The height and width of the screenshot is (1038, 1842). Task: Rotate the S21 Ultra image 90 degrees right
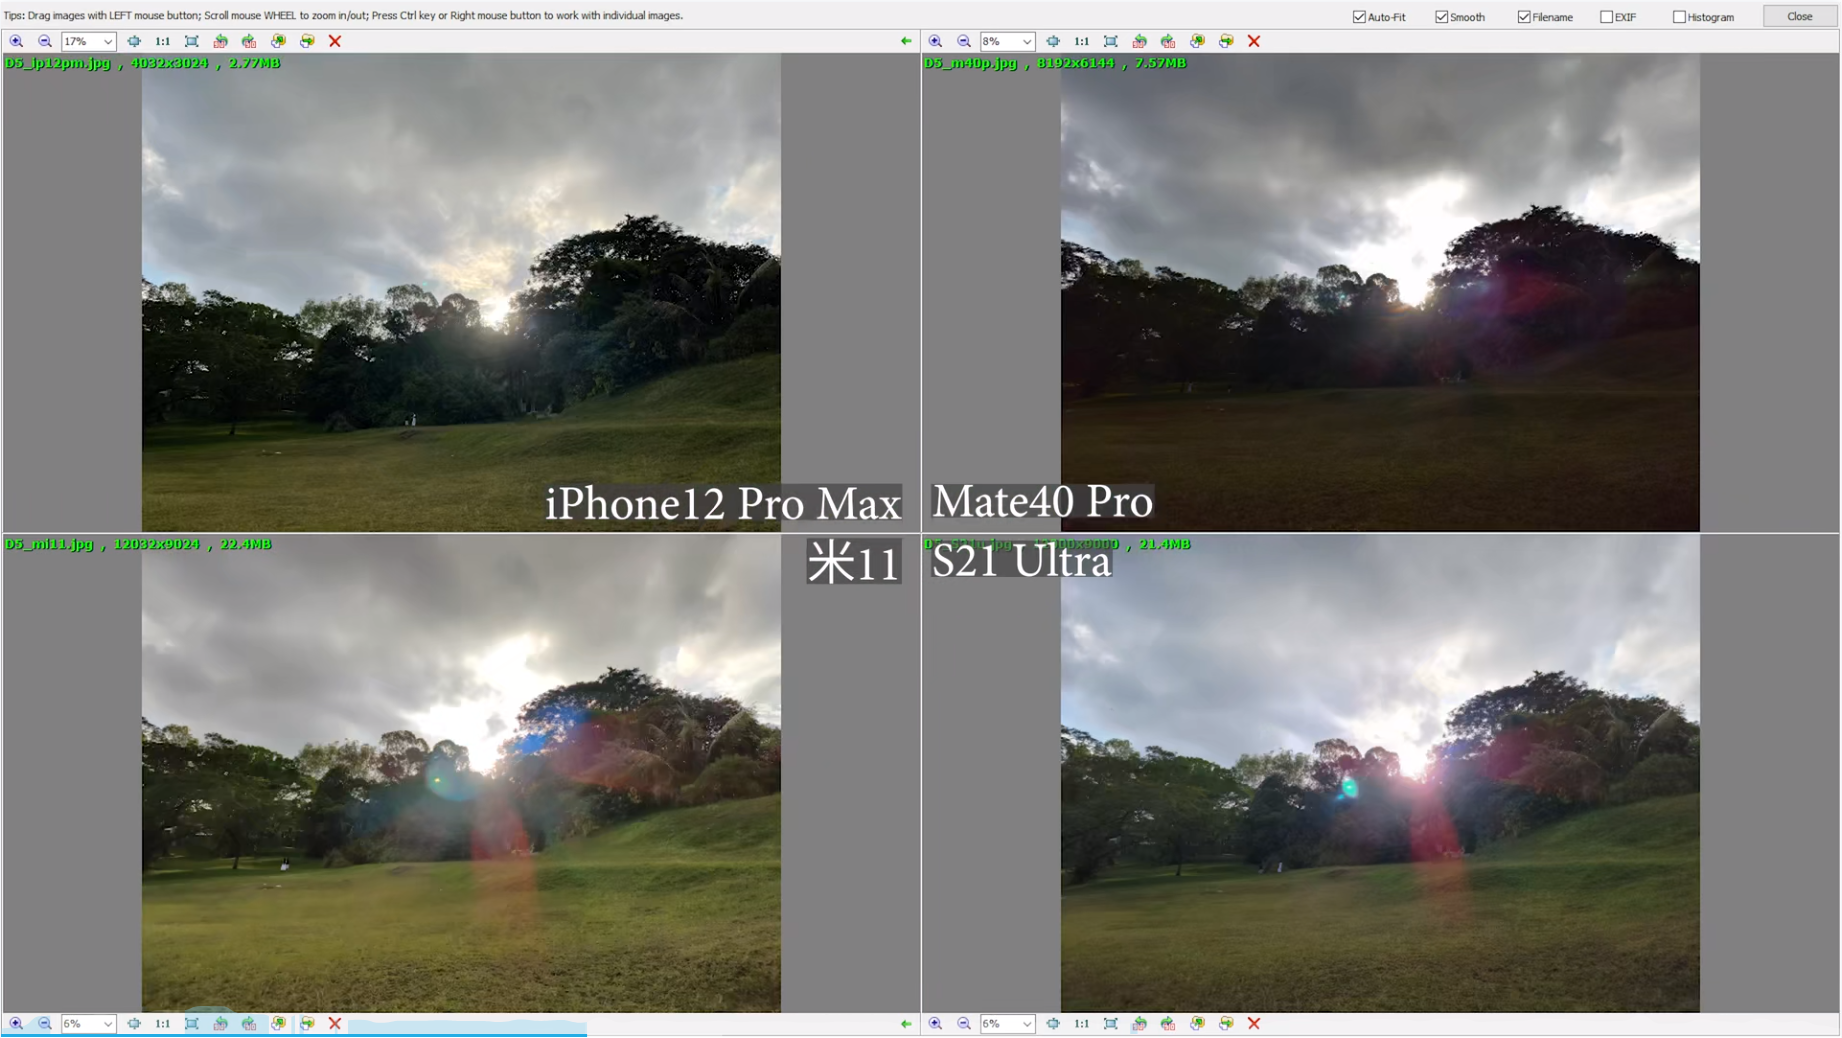1168,1023
